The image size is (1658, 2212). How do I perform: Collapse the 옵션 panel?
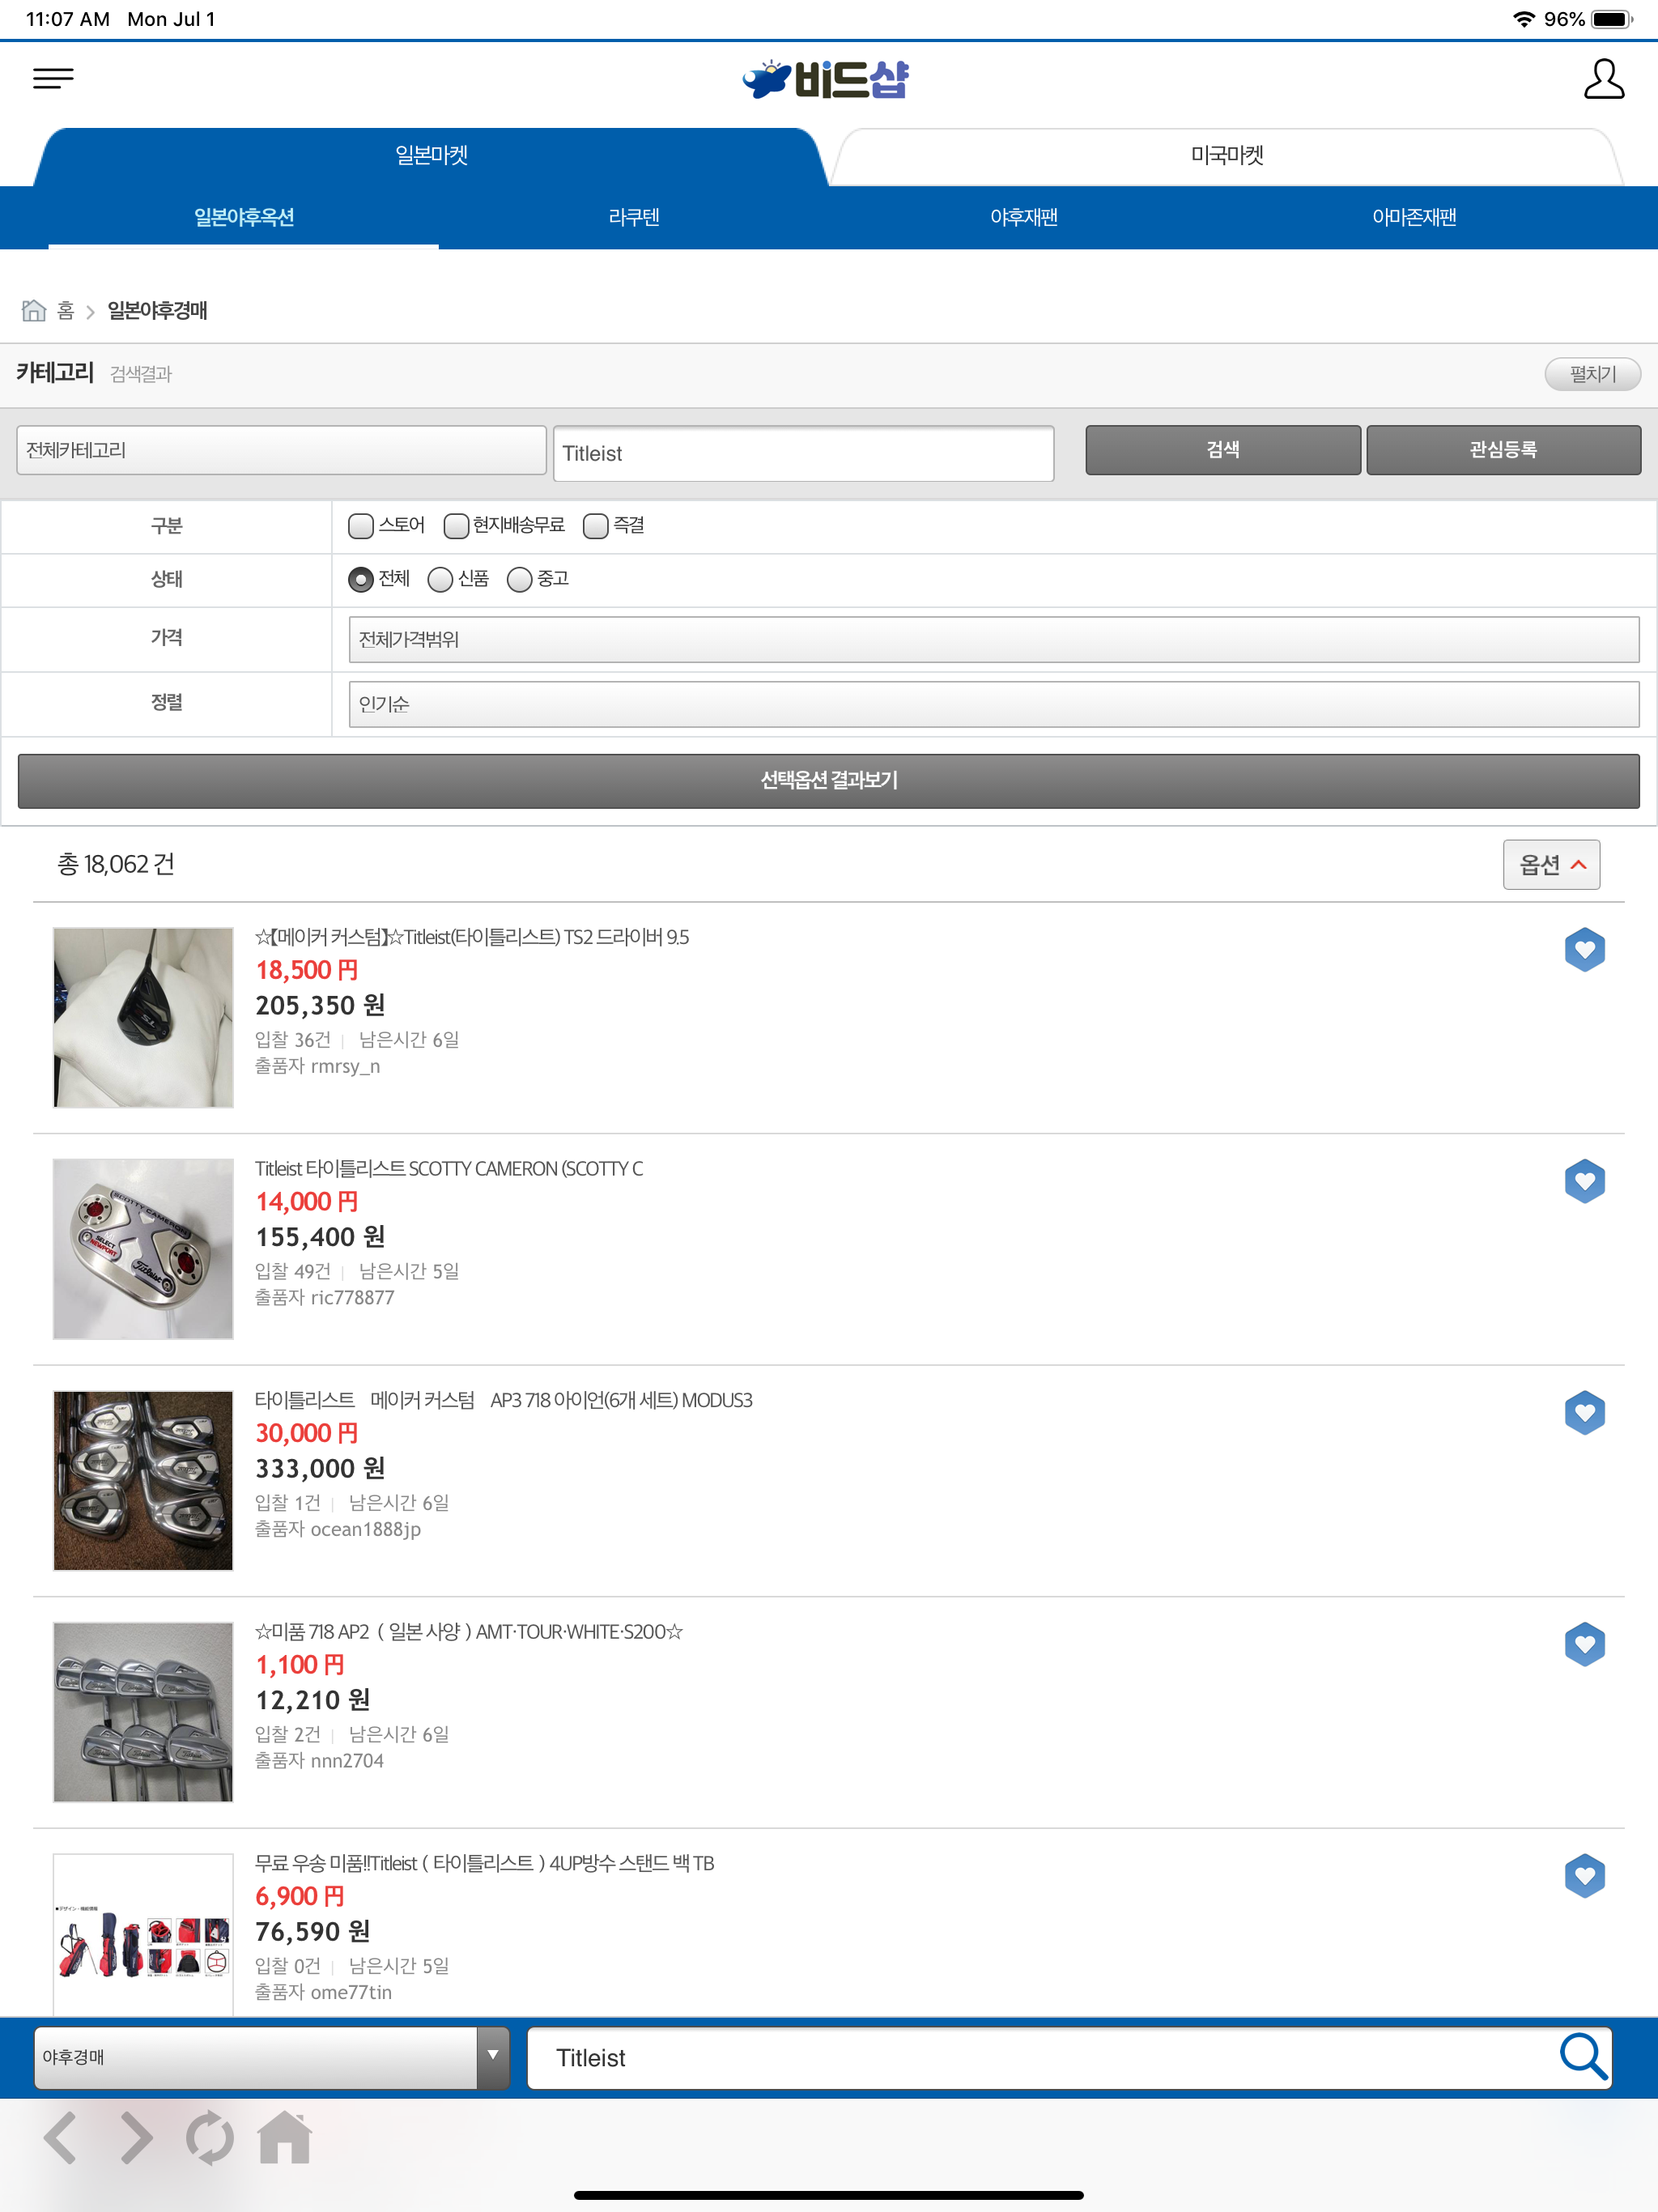click(x=1551, y=865)
